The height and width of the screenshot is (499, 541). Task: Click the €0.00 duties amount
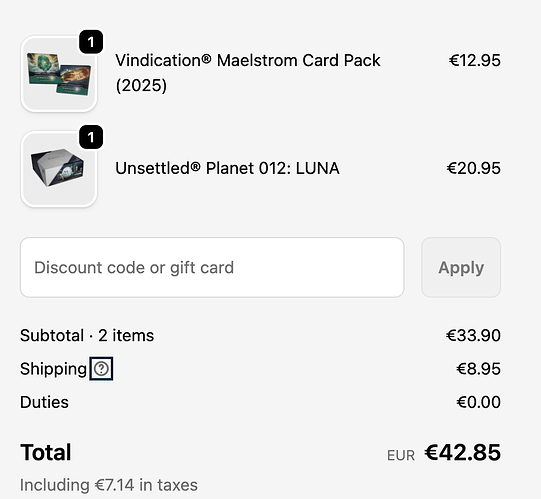[x=479, y=402]
